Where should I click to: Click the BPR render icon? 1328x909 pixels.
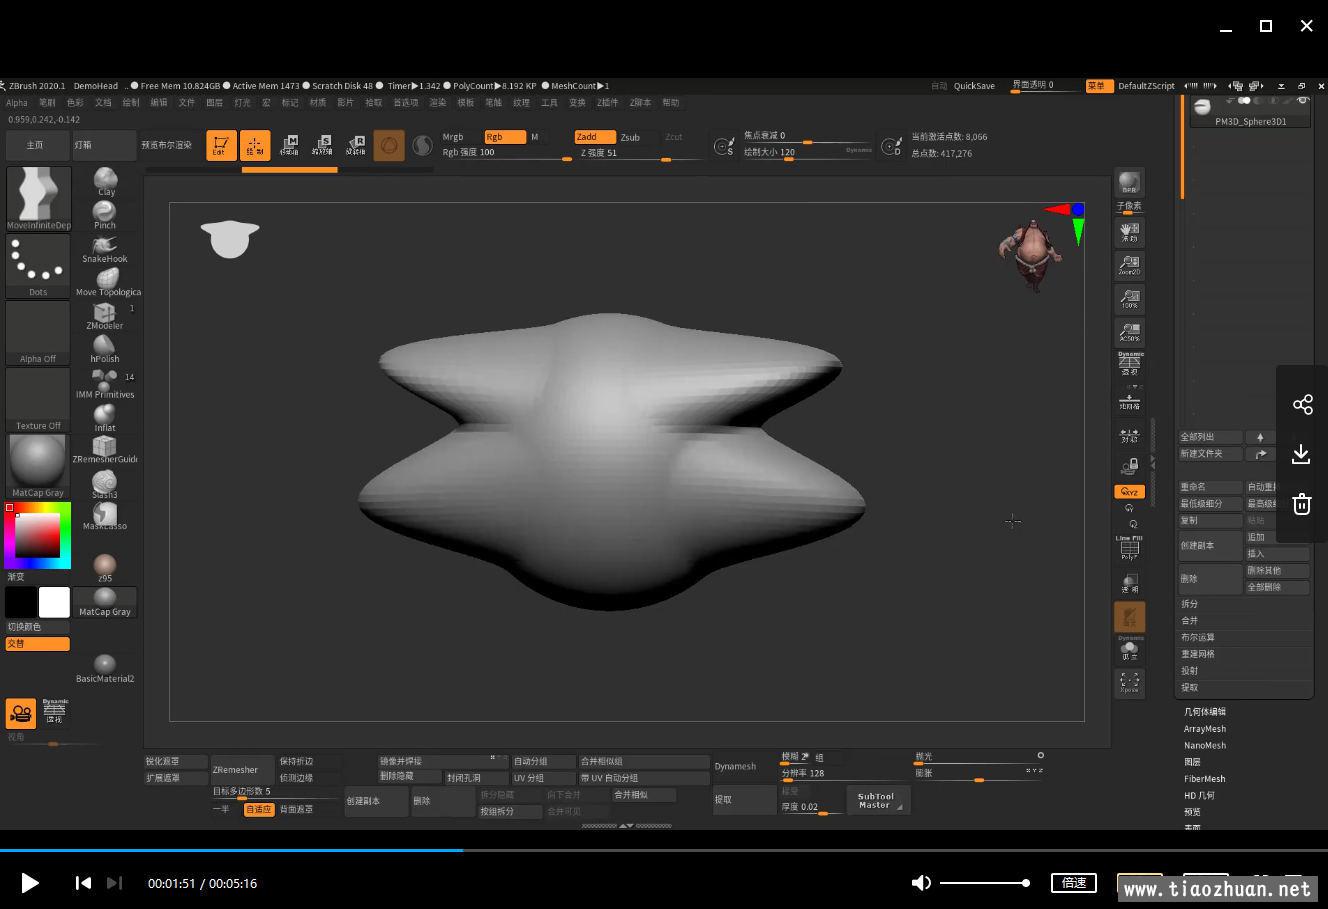[1129, 182]
